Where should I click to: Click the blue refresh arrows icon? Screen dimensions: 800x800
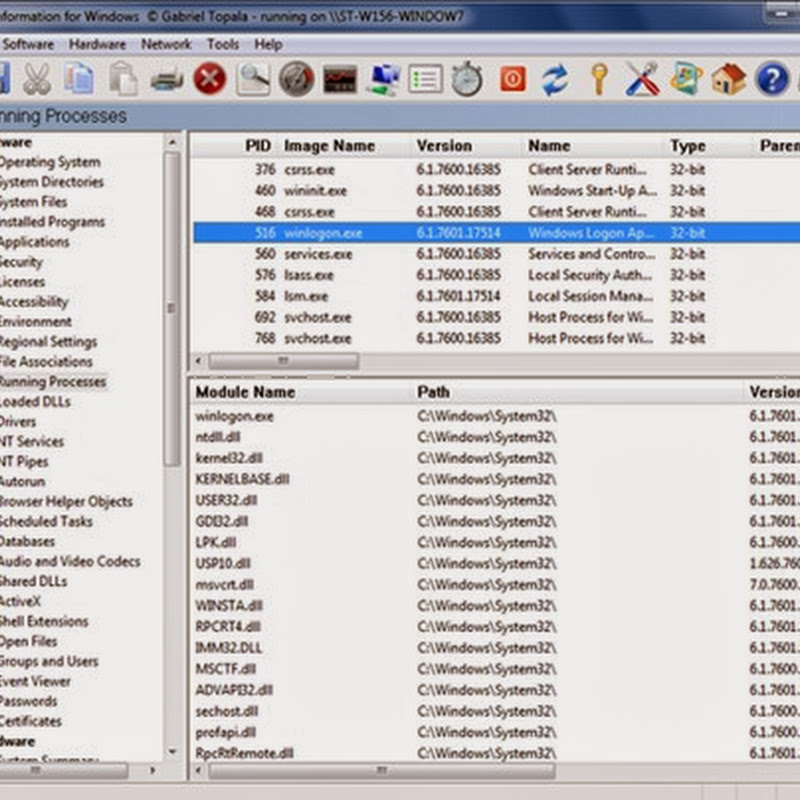coord(555,78)
